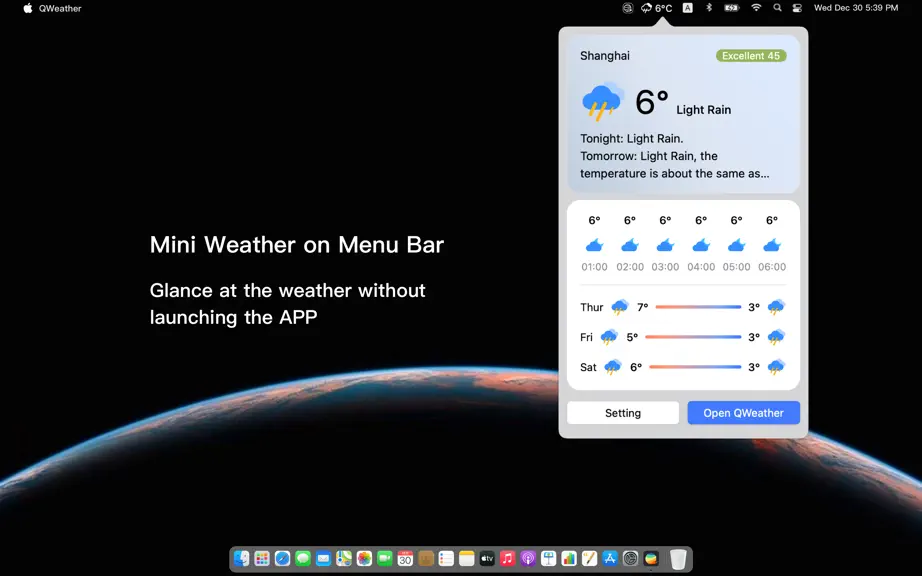The height and width of the screenshot is (576, 922).
Task: Click the 'Tonight: Light Rain.' forecast text
Action: (632, 139)
